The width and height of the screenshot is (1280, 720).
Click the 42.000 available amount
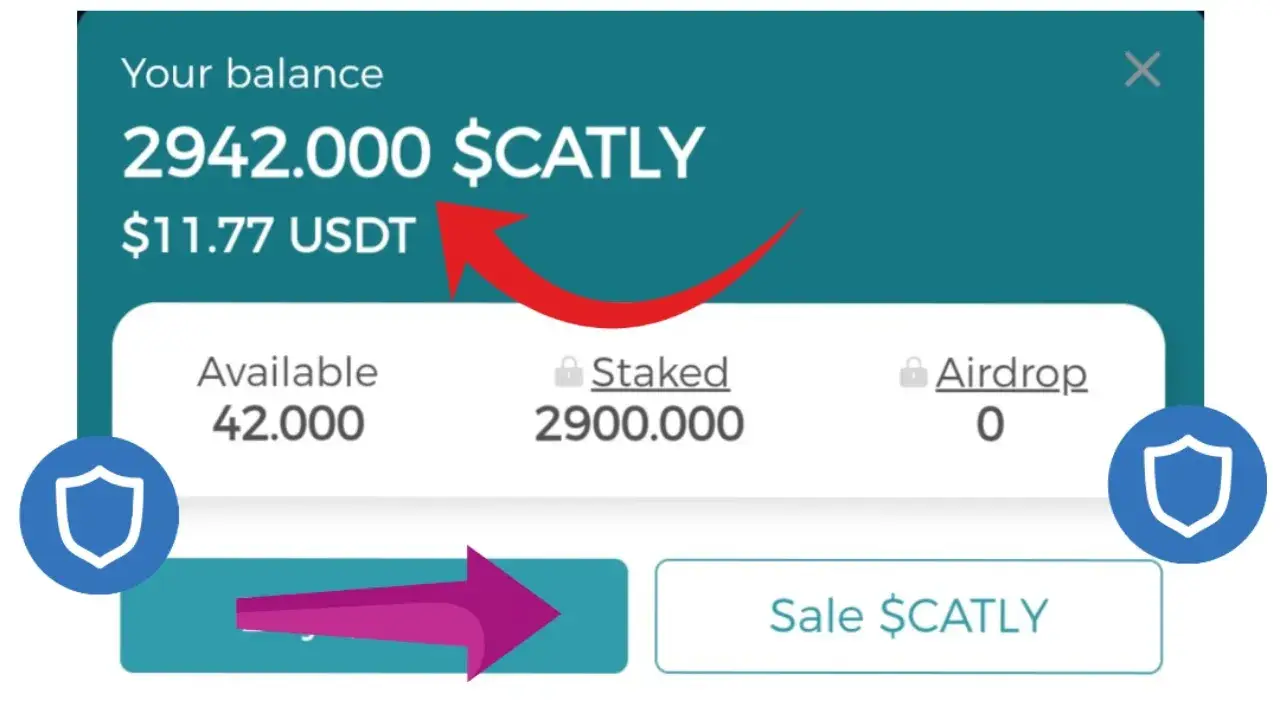click(x=288, y=424)
